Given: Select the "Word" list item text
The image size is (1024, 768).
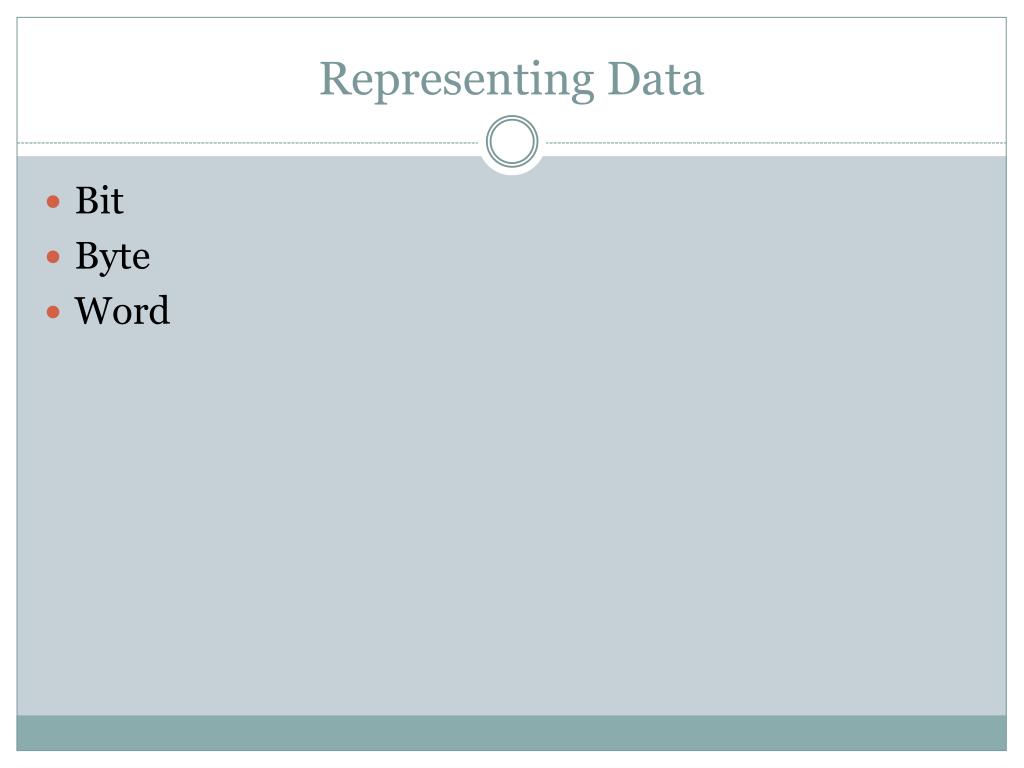Looking at the screenshot, I should (122, 311).
